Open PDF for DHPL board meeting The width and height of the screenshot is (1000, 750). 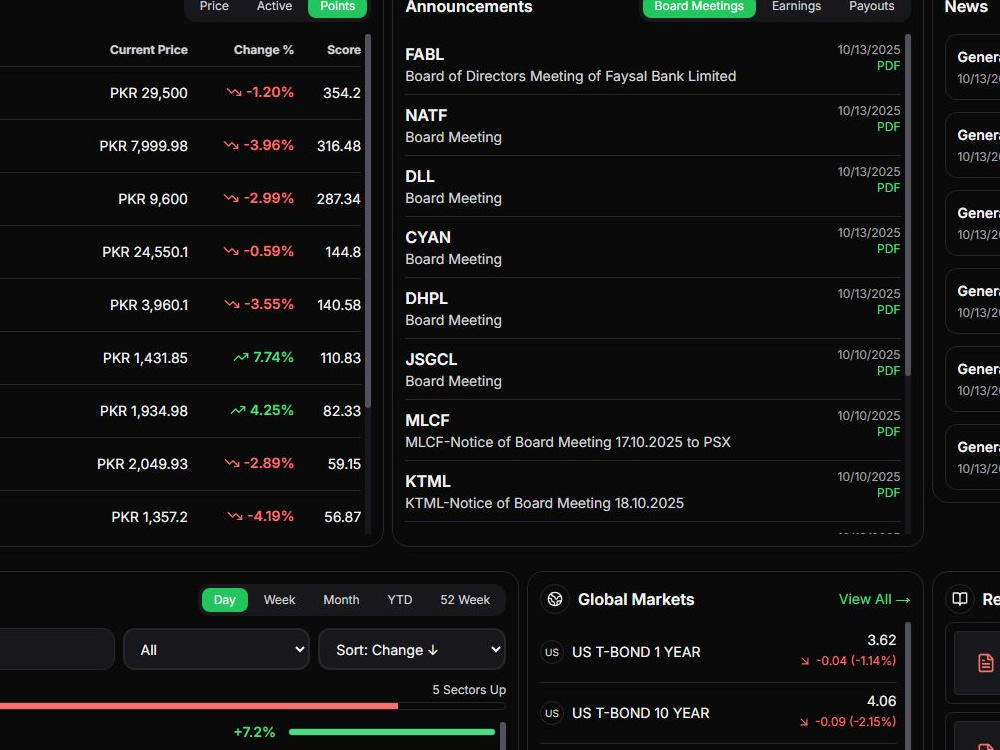point(888,309)
